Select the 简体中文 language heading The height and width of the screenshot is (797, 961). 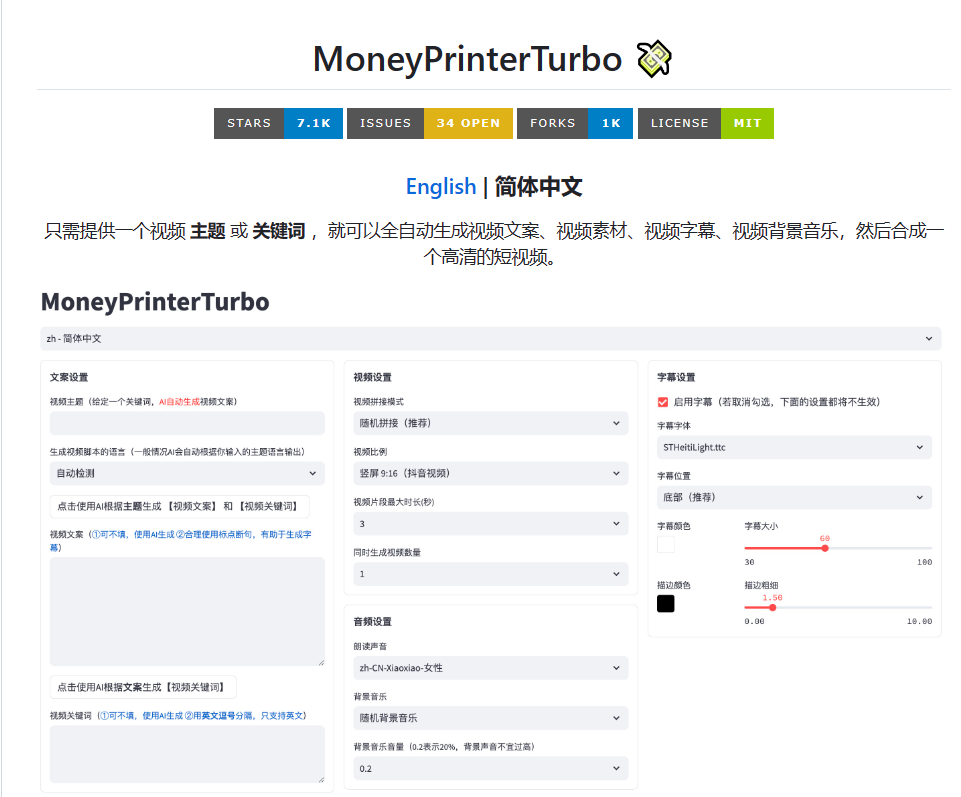point(538,186)
